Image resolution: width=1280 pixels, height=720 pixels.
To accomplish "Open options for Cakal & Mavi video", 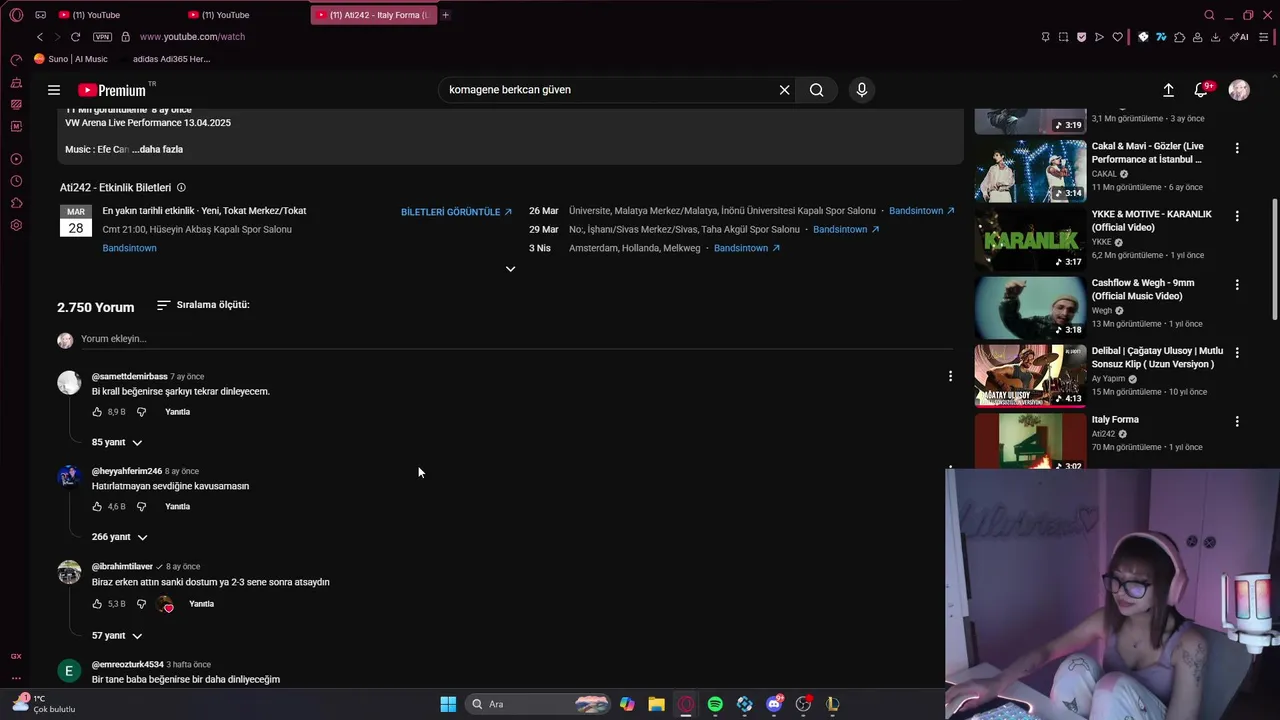I will coord(1237,148).
